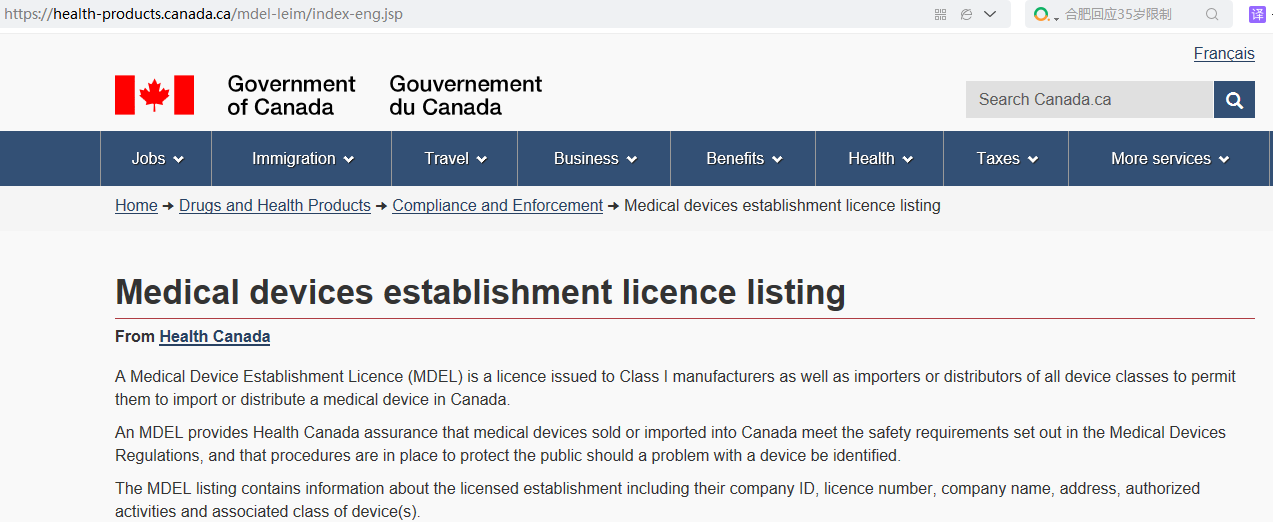Viewport: 1273px width, 522px height.
Task: Select the Health menu item
Action: tap(880, 159)
